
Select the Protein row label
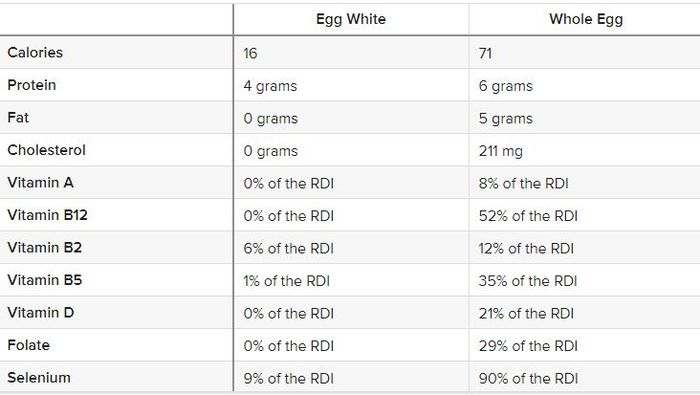(x=32, y=85)
